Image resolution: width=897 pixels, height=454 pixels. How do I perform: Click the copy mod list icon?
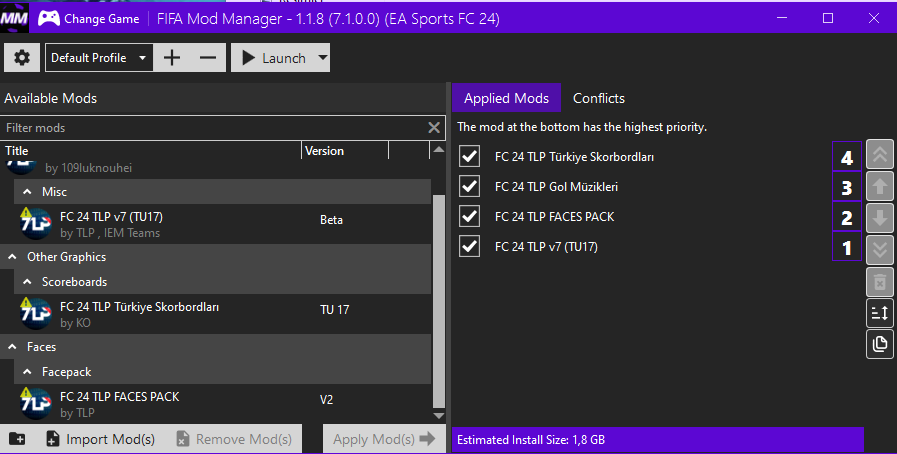pyautogui.click(x=880, y=344)
